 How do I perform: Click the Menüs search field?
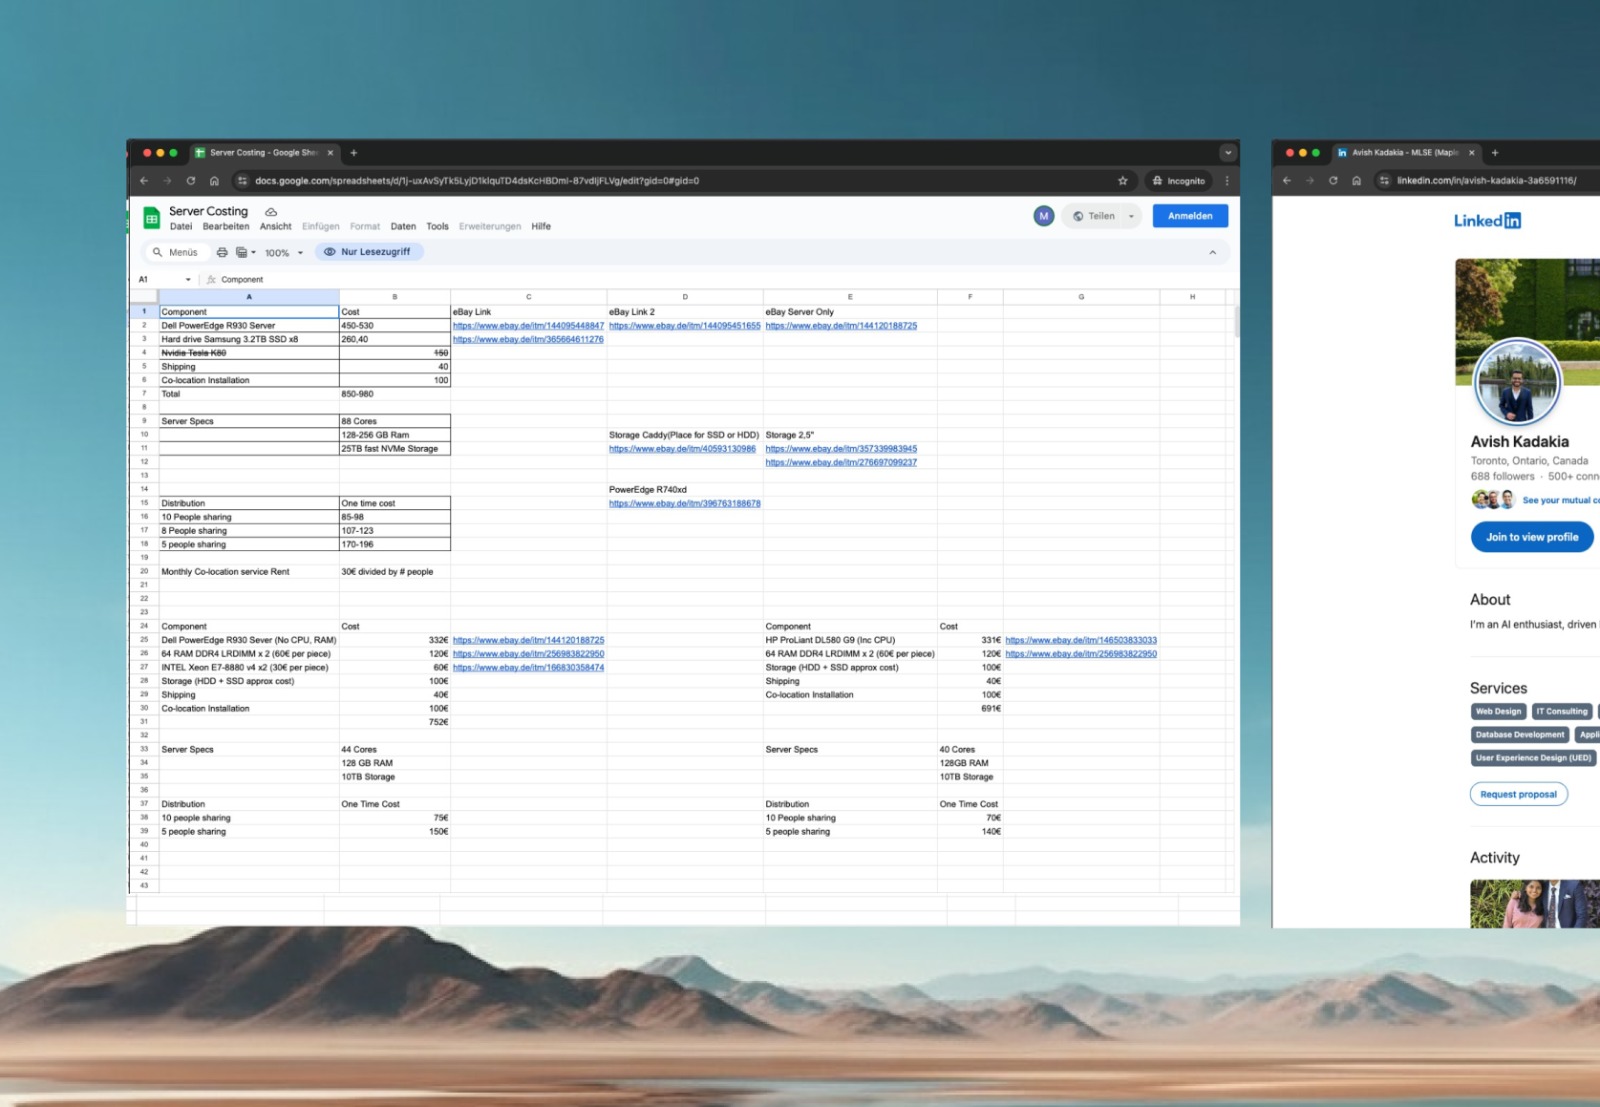(x=182, y=253)
